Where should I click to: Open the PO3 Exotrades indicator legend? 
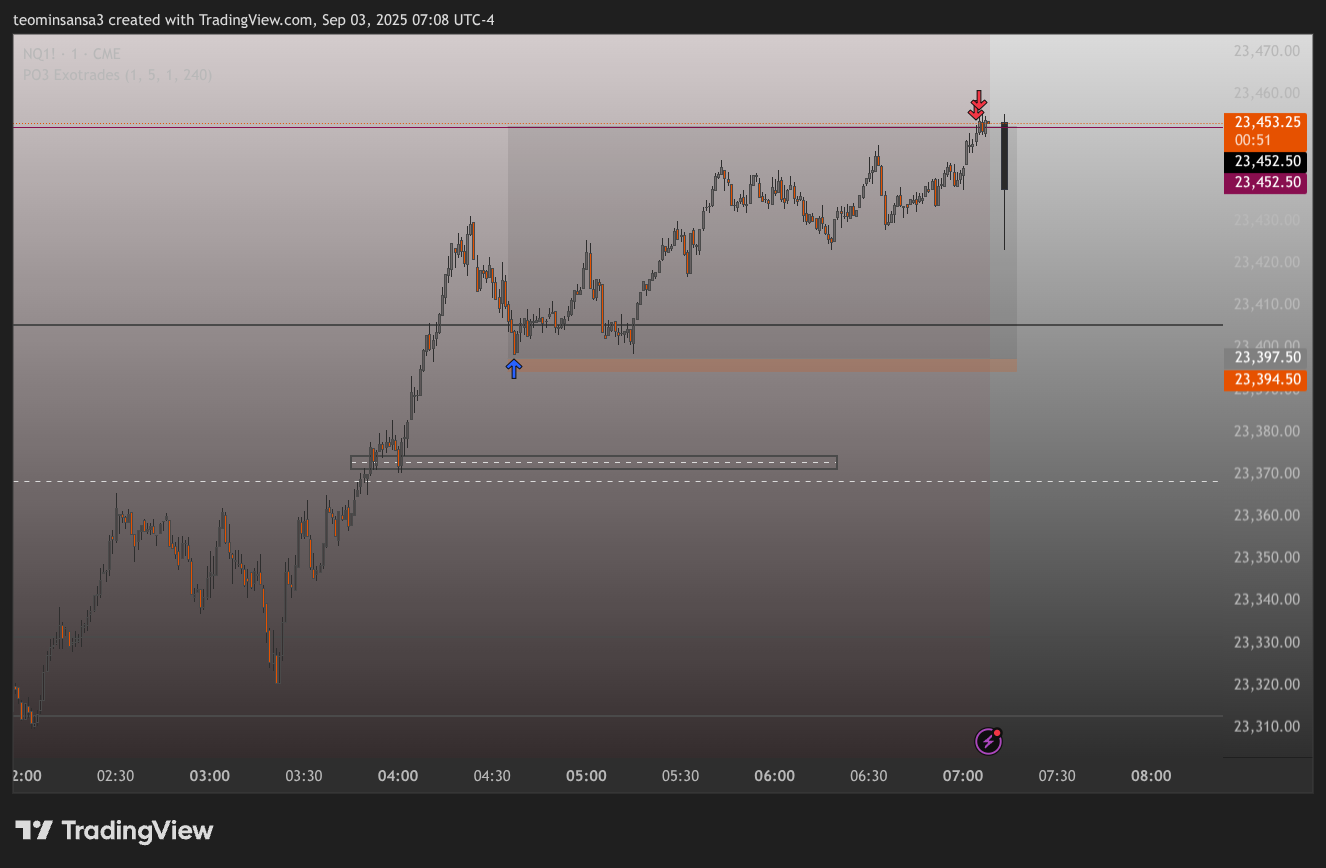pyautogui.click(x=118, y=74)
